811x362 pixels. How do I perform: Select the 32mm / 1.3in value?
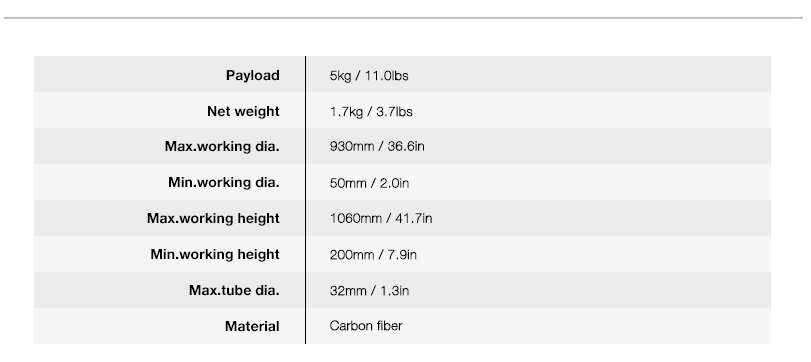pyautogui.click(x=369, y=291)
